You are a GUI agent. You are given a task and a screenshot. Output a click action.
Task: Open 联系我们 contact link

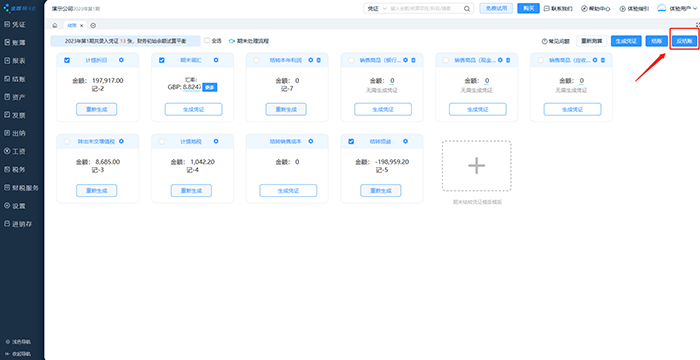(558, 8)
